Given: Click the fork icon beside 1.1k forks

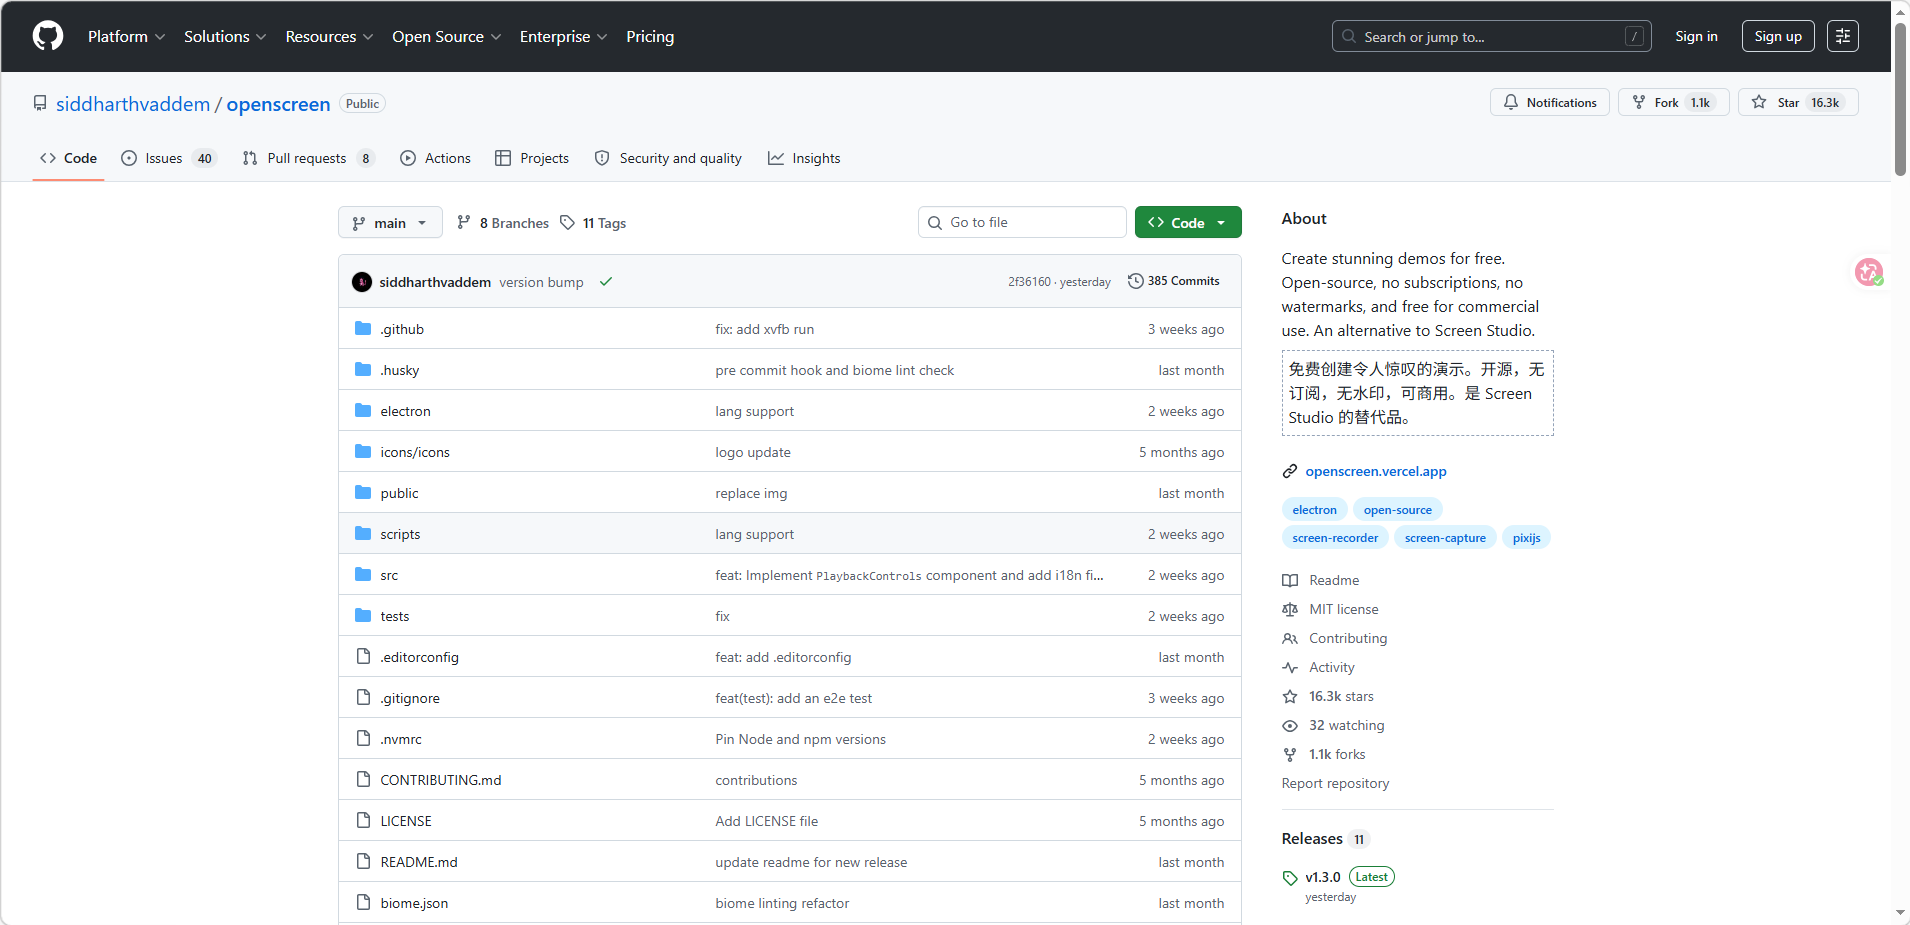Looking at the screenshot, I should pos(1290,754).
